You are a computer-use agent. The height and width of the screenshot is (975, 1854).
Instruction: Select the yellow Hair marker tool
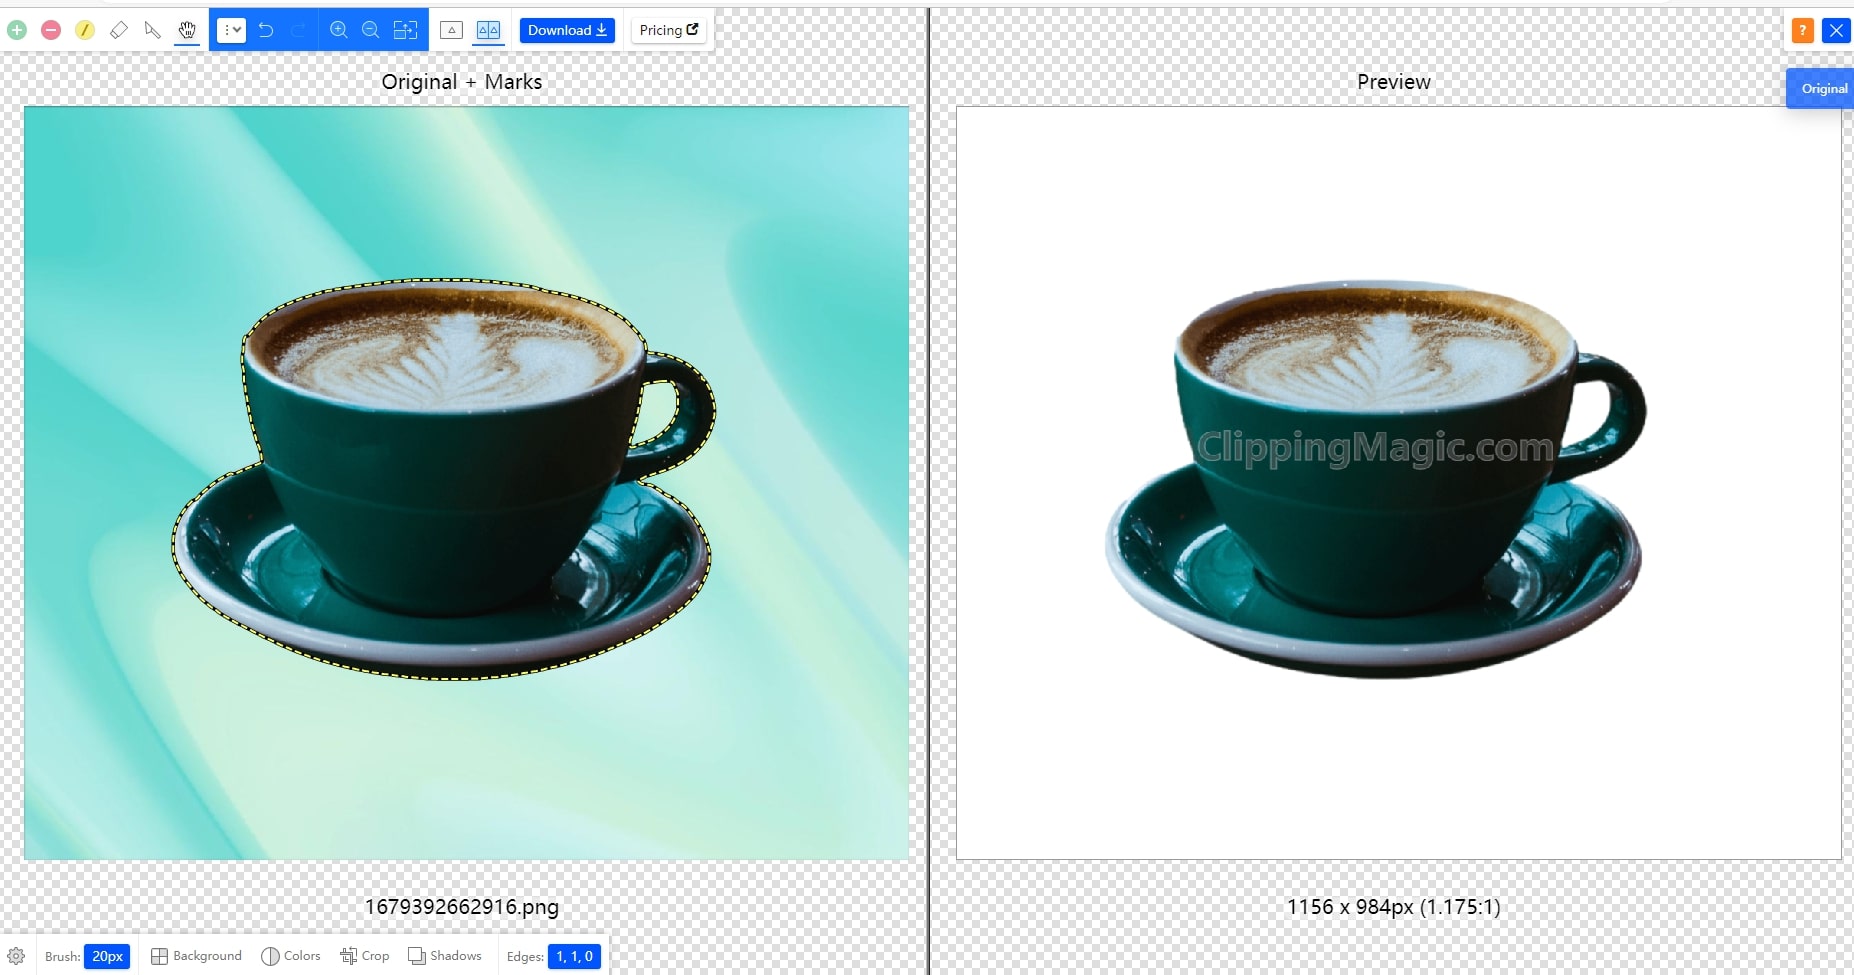pos(85,30)
